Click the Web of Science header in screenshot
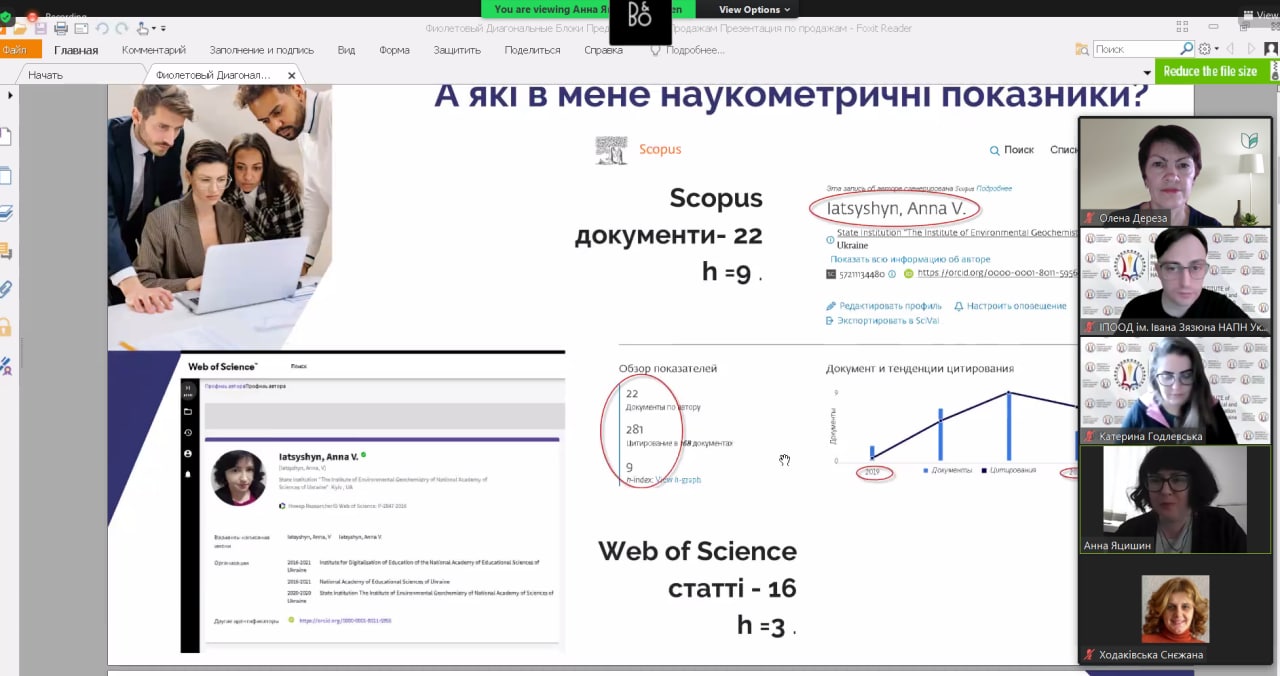 223,367
